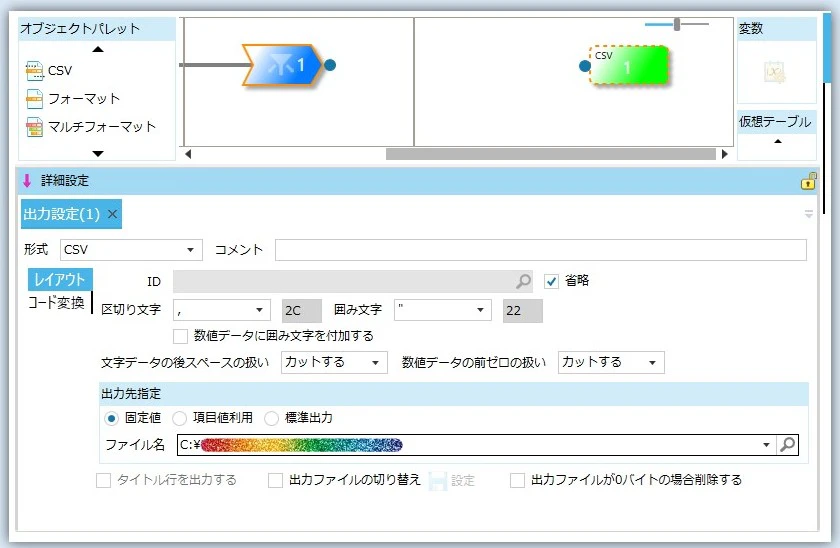This screenshot has height=548, width=840.
Task: Enable 出力ファイルが0バイトの場合削除する checkbox
Action: tap(518, 481)
